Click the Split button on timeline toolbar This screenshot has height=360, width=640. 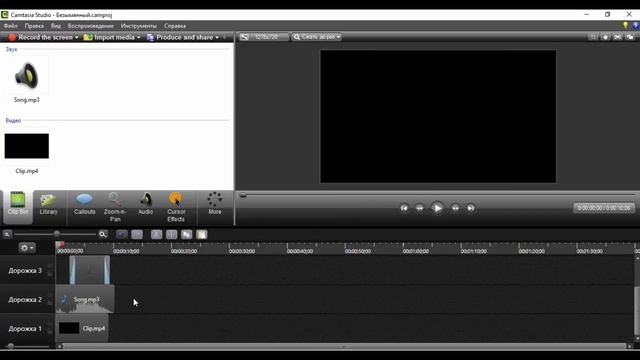171,234
